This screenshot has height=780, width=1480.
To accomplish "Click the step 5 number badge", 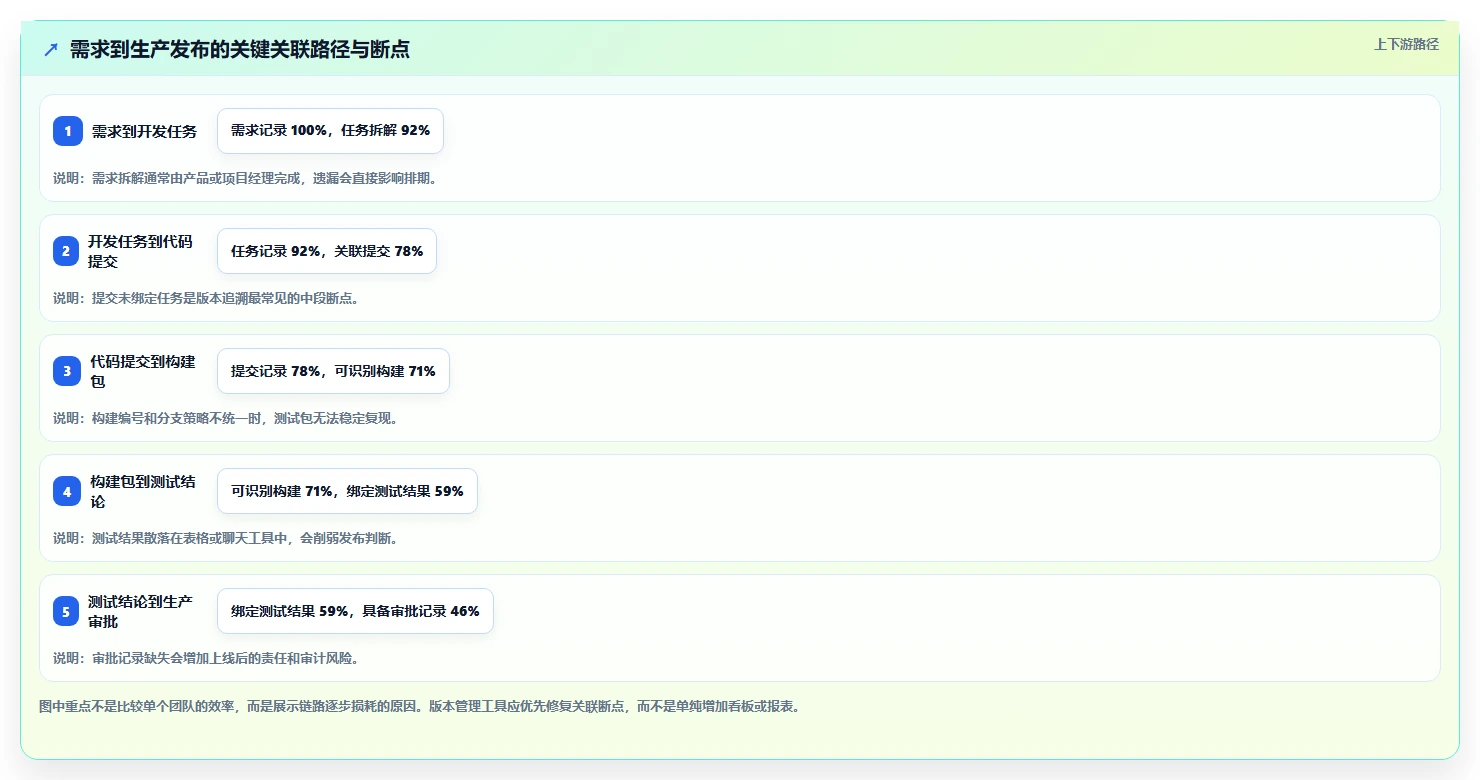I will pos(66,611).
